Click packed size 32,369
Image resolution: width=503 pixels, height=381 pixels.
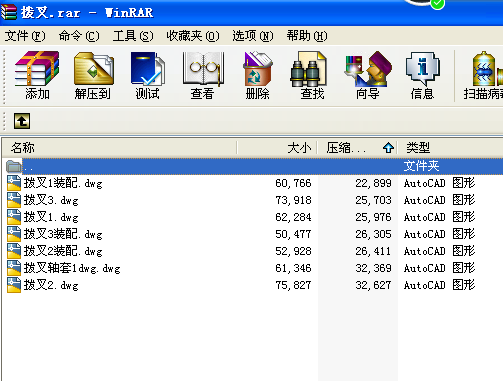click(x=373, y=268)
